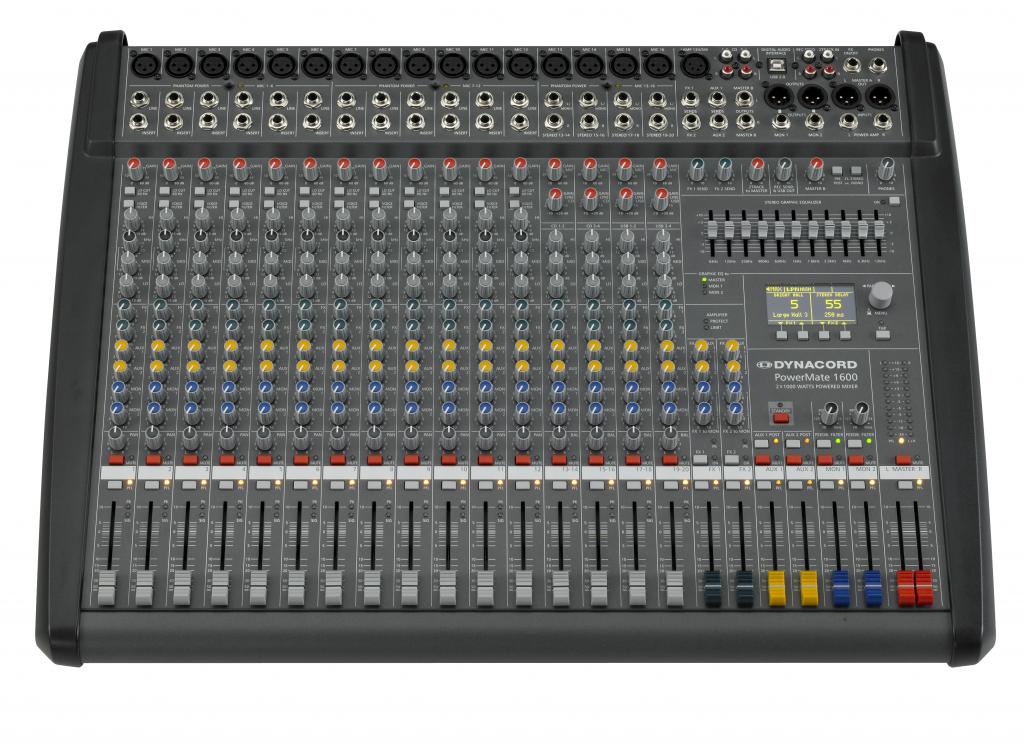The width and height of the screenshot is (1024, 745).
Task: Click the MENU rotary encoder beside the display
Action: pos(880,297)
